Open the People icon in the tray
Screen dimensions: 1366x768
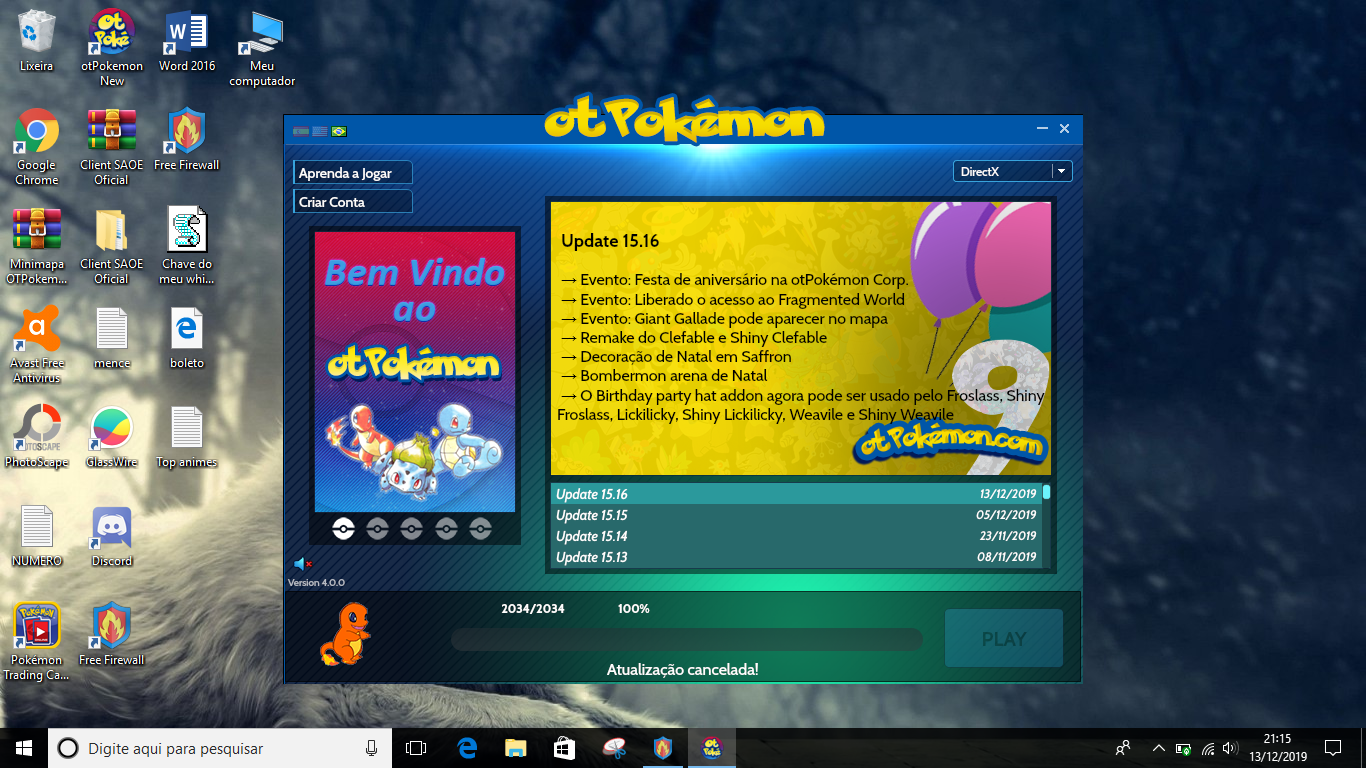pos(1123,748)
